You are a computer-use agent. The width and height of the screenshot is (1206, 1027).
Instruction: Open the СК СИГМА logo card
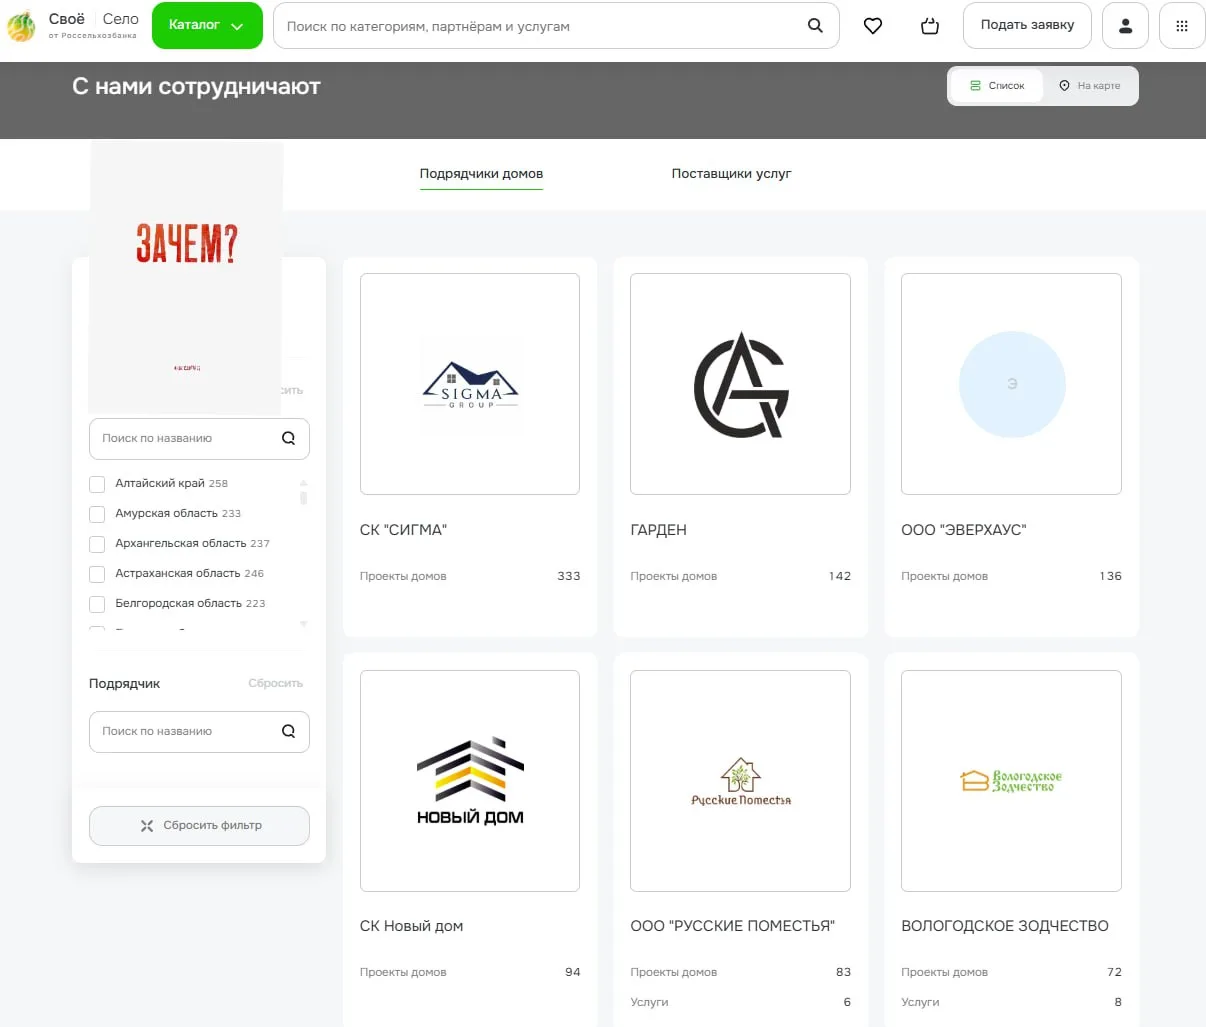(x=469, y=384)
